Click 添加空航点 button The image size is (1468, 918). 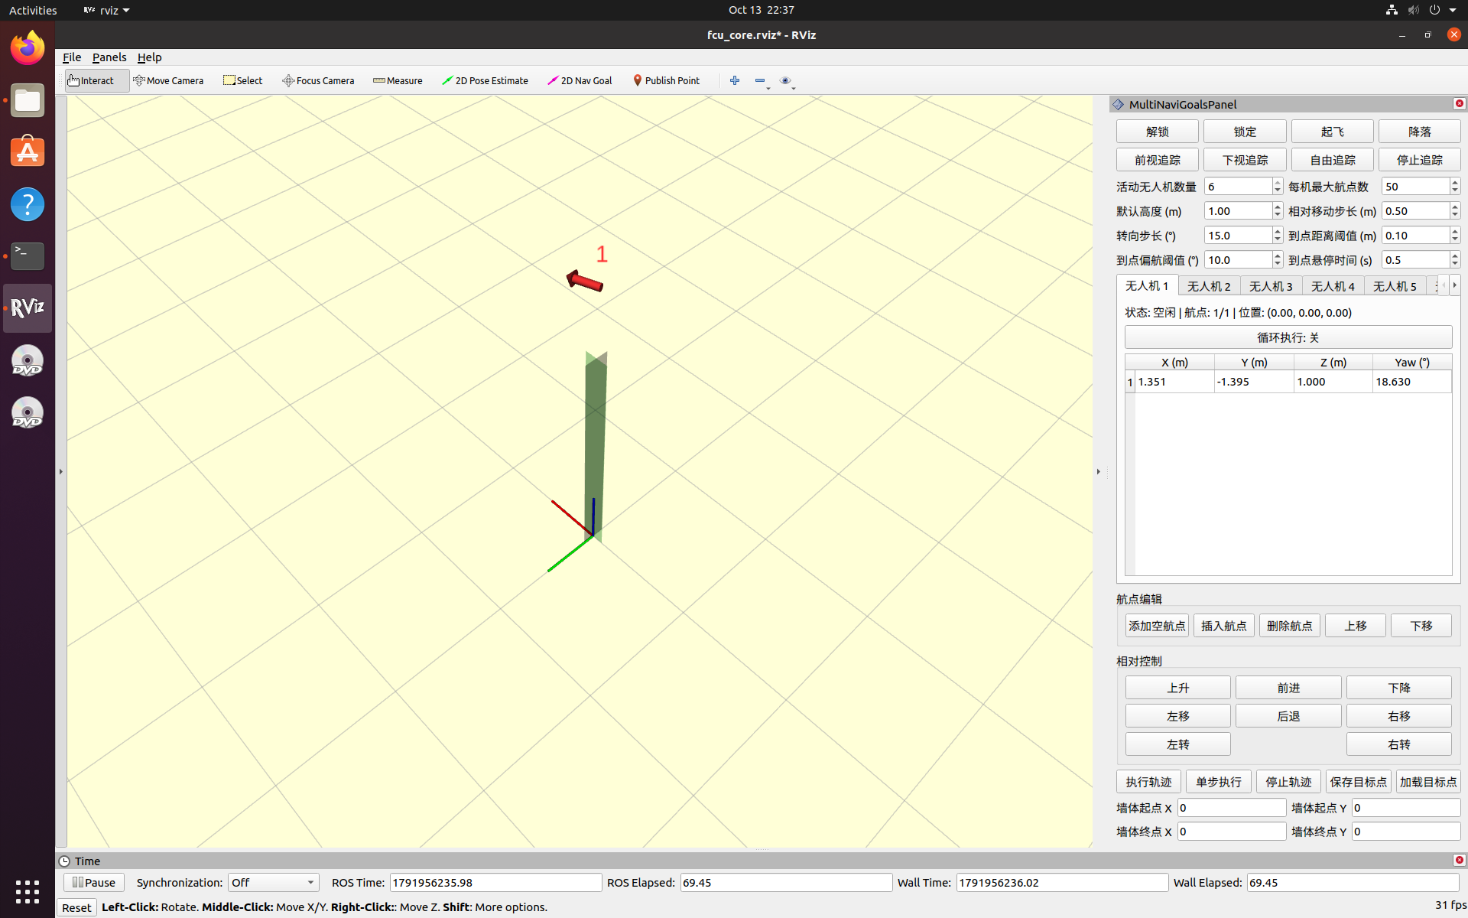coord(1157,626)
